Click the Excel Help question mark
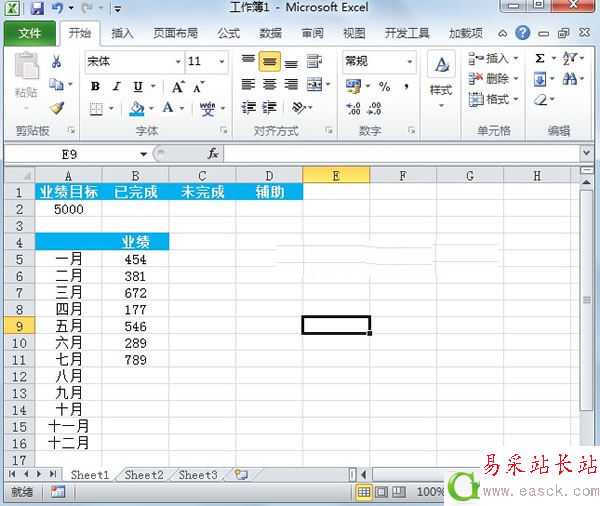Viewport: 600px width, 506px height. (x=522, y=33)
